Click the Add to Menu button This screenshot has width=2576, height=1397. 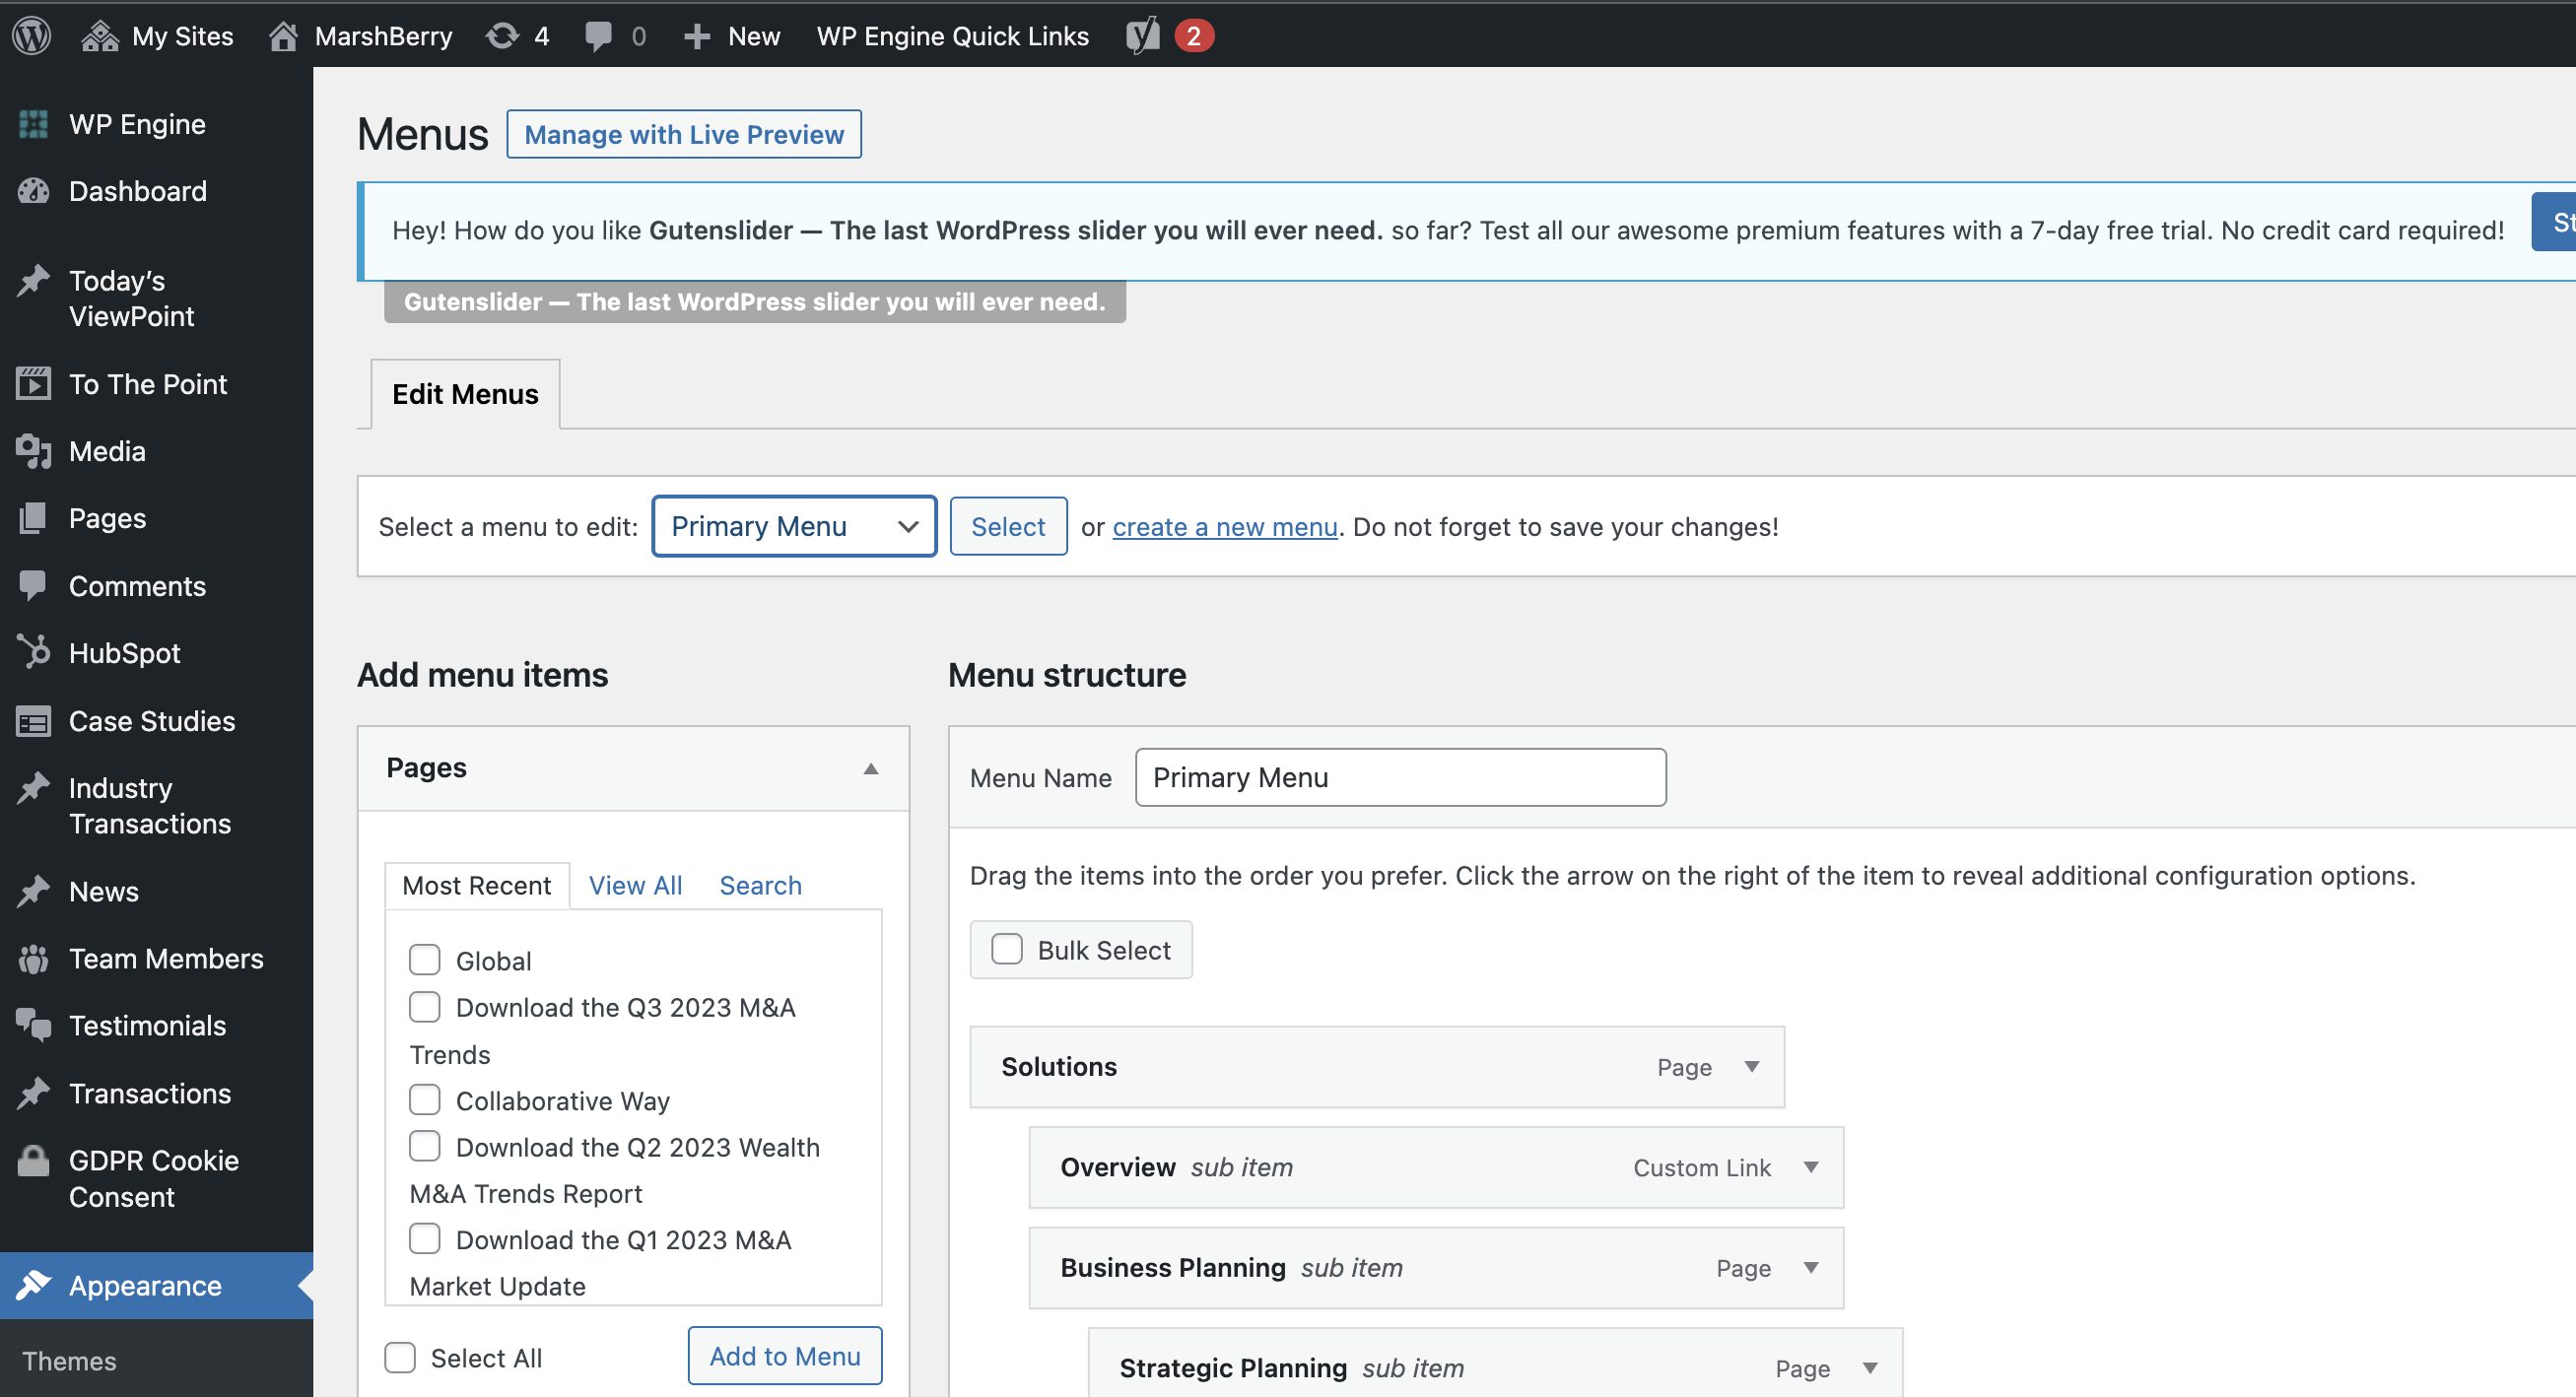(x=785, y=1356)
